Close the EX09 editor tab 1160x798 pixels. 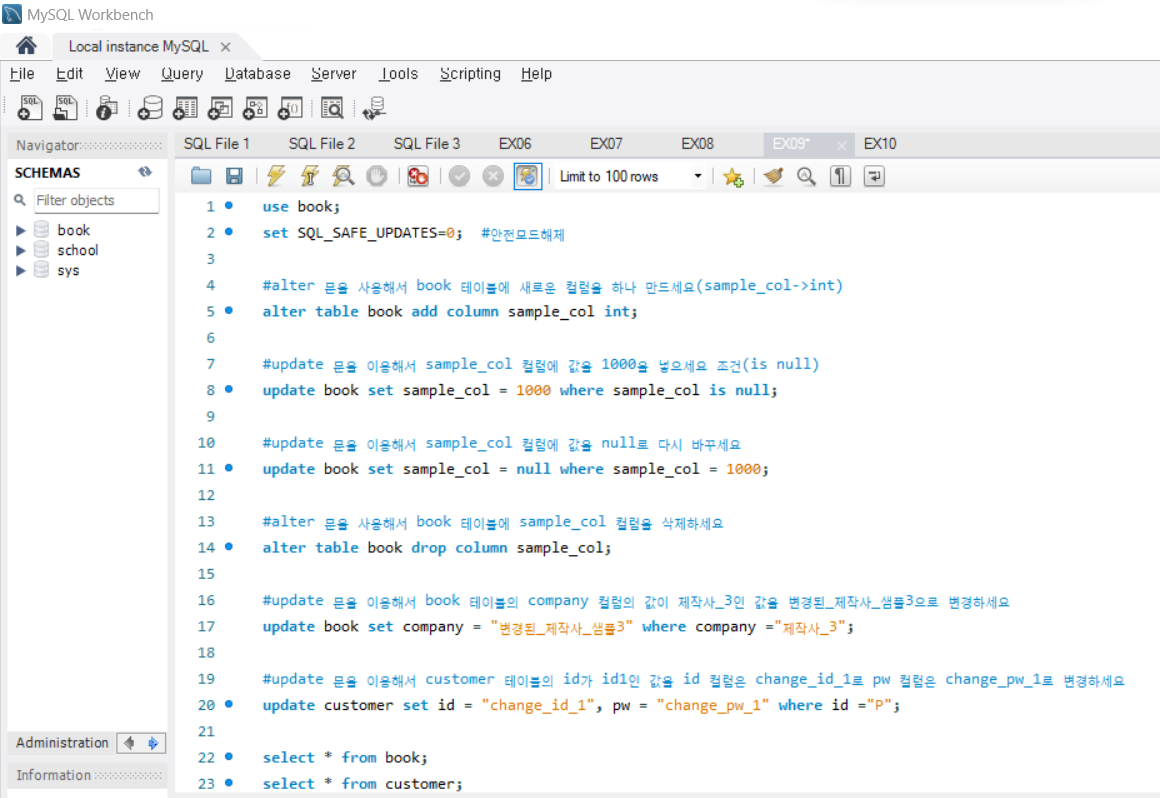point(841,145)
